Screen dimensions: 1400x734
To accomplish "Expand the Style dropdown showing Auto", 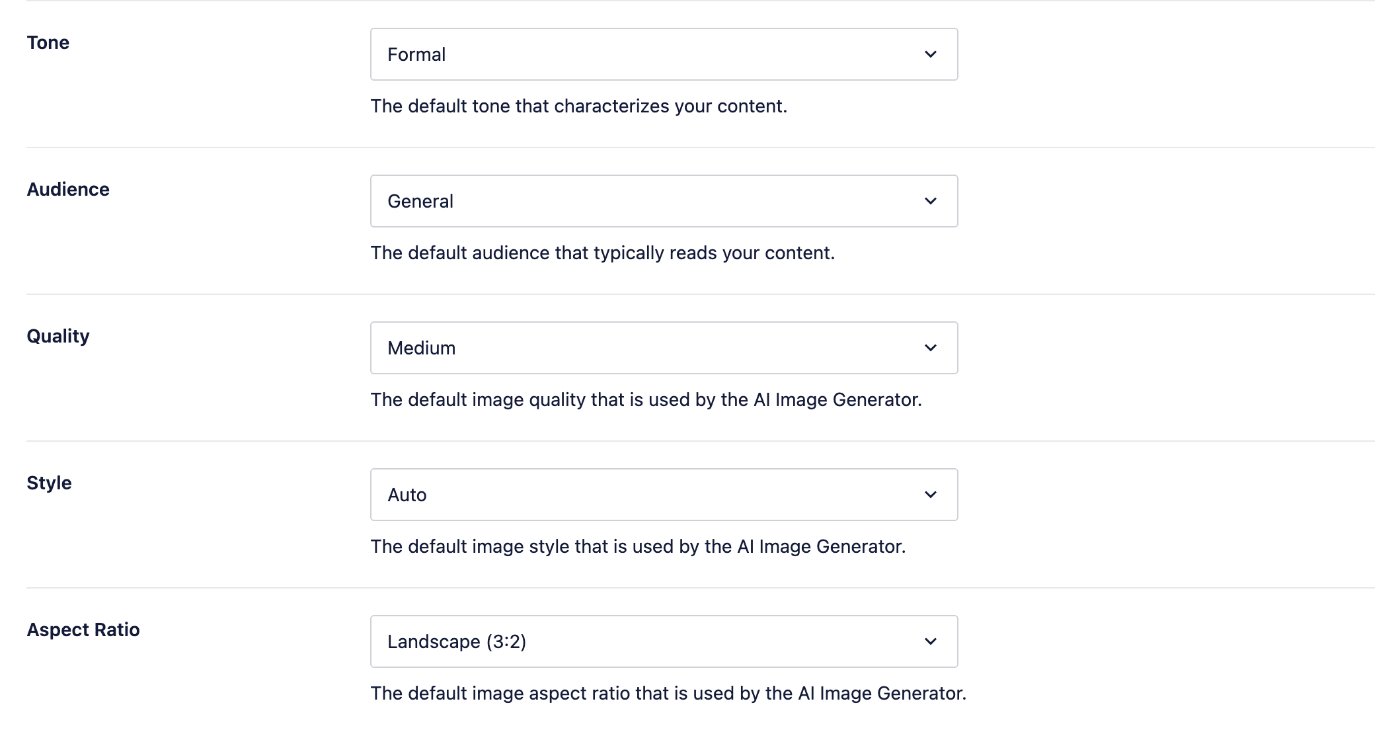I will pos(663,494).
